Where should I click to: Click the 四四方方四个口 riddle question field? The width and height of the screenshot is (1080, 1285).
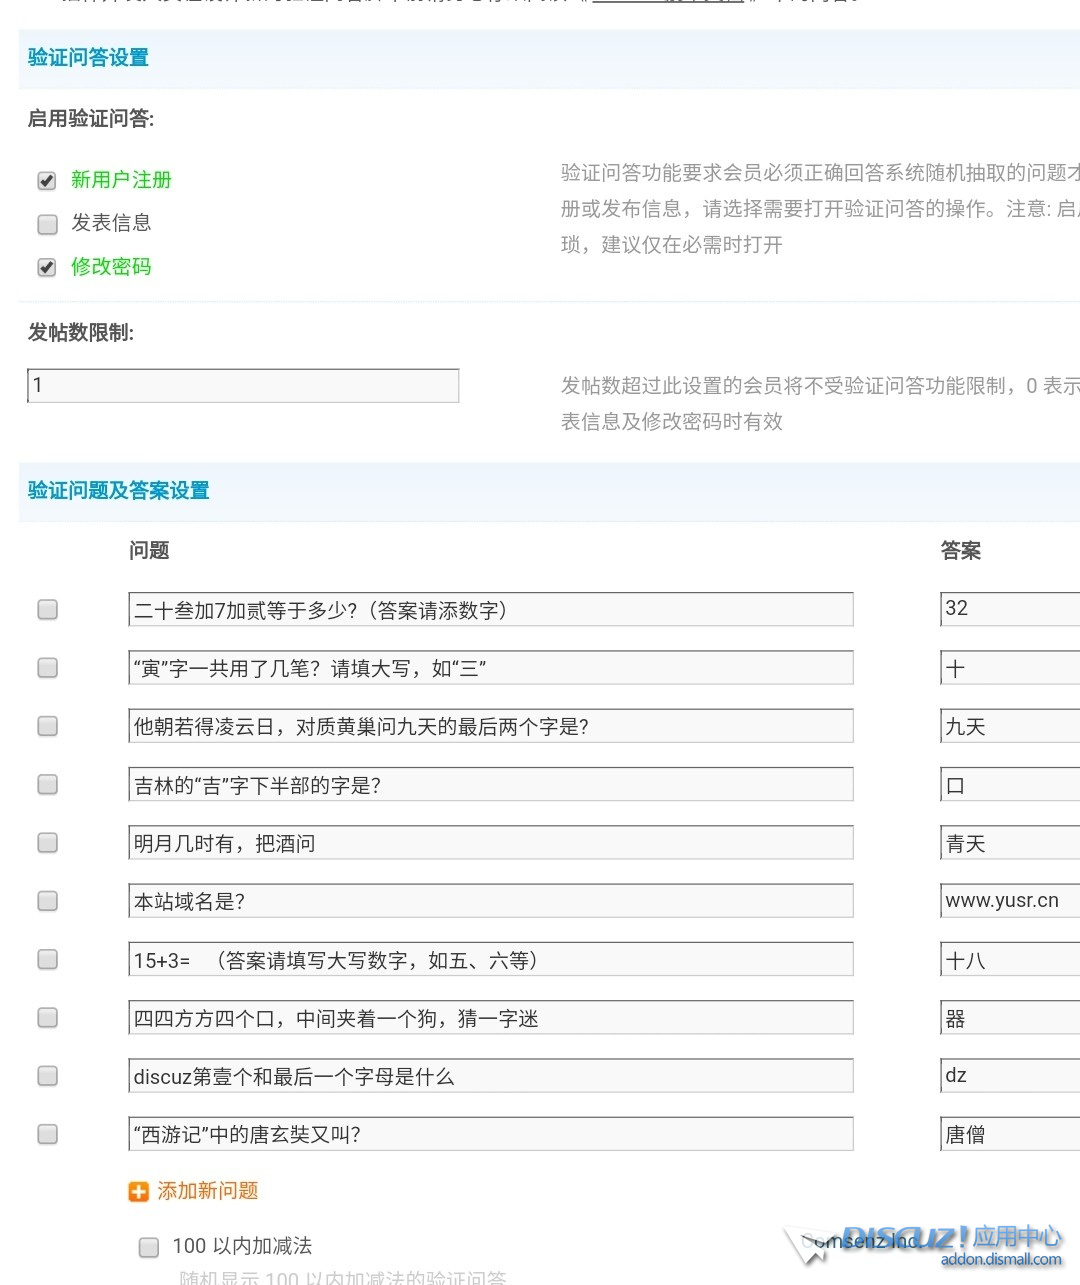490,1018
